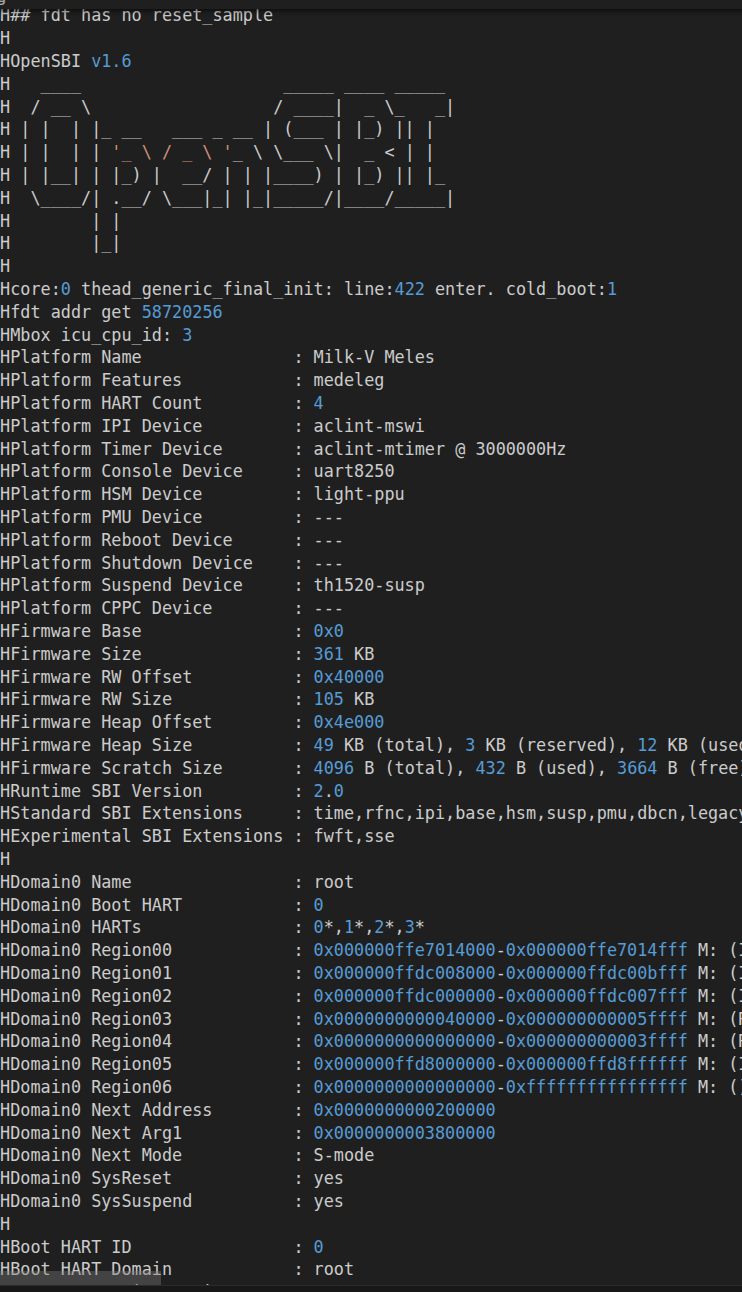Click the Domain0 Next Address 0x0000000000200000 value
Image resolution: width=742 pixels, height=1292 pixels.
tap(404, 1110)
